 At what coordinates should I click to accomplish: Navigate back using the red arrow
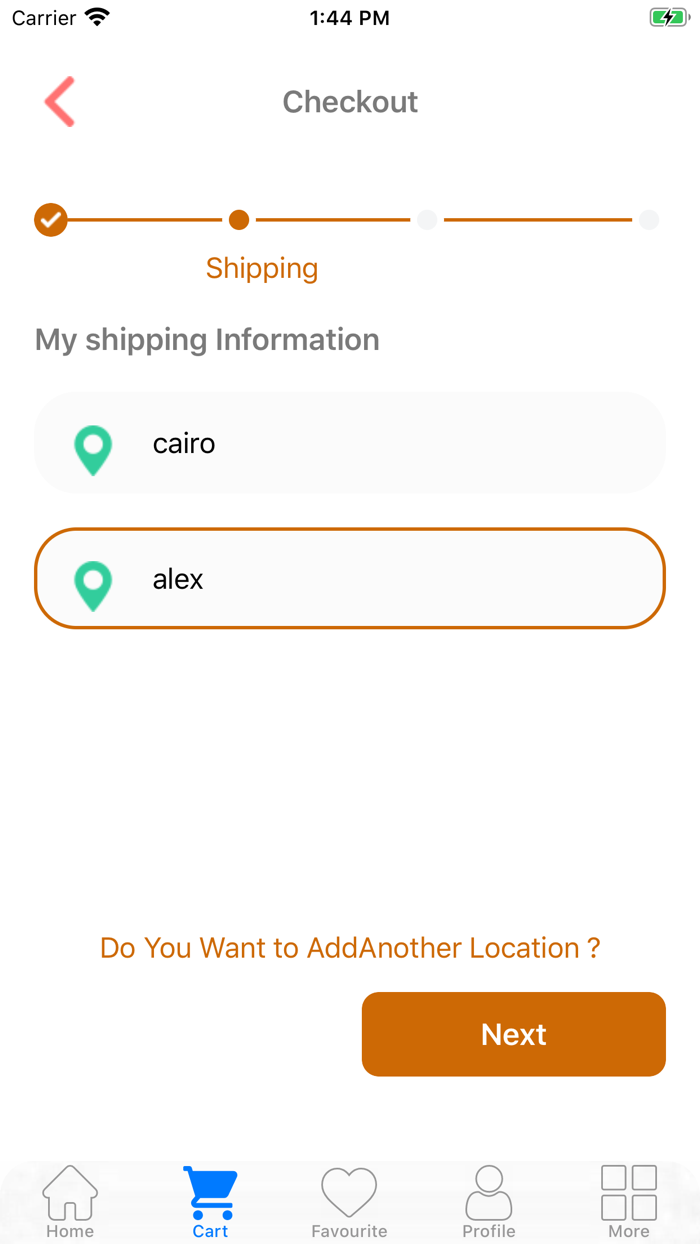click(59, 101)
